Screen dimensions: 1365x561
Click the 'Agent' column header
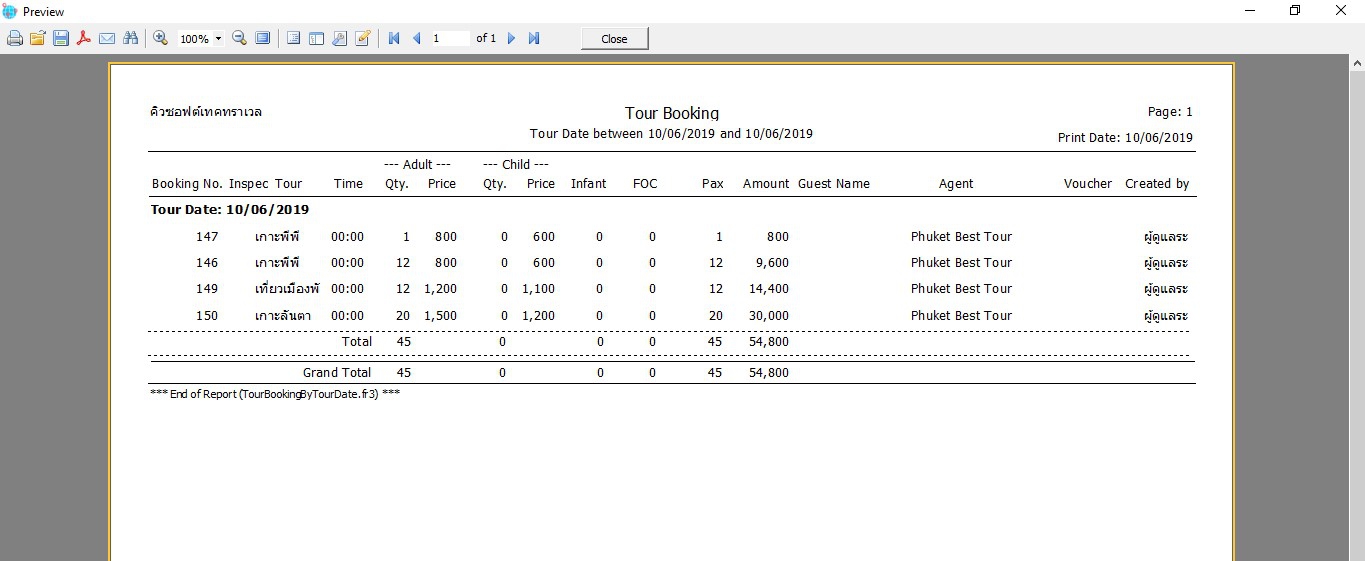[956, 184]
